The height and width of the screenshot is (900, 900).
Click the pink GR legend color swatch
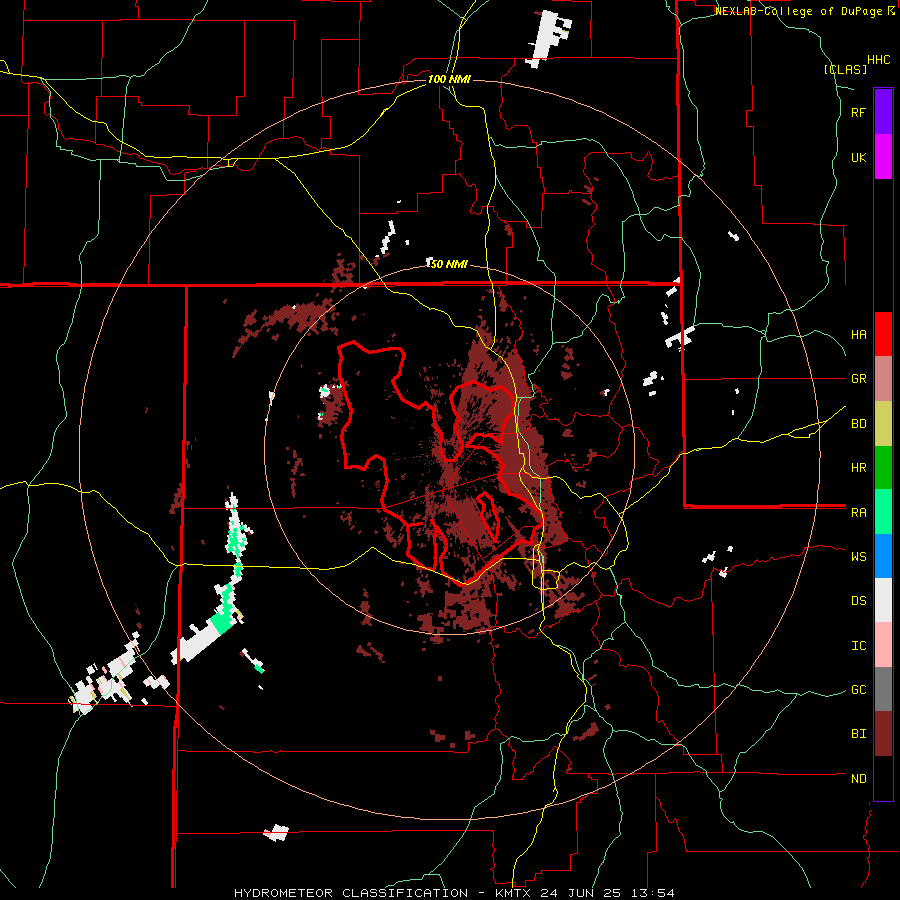[883, 379]
